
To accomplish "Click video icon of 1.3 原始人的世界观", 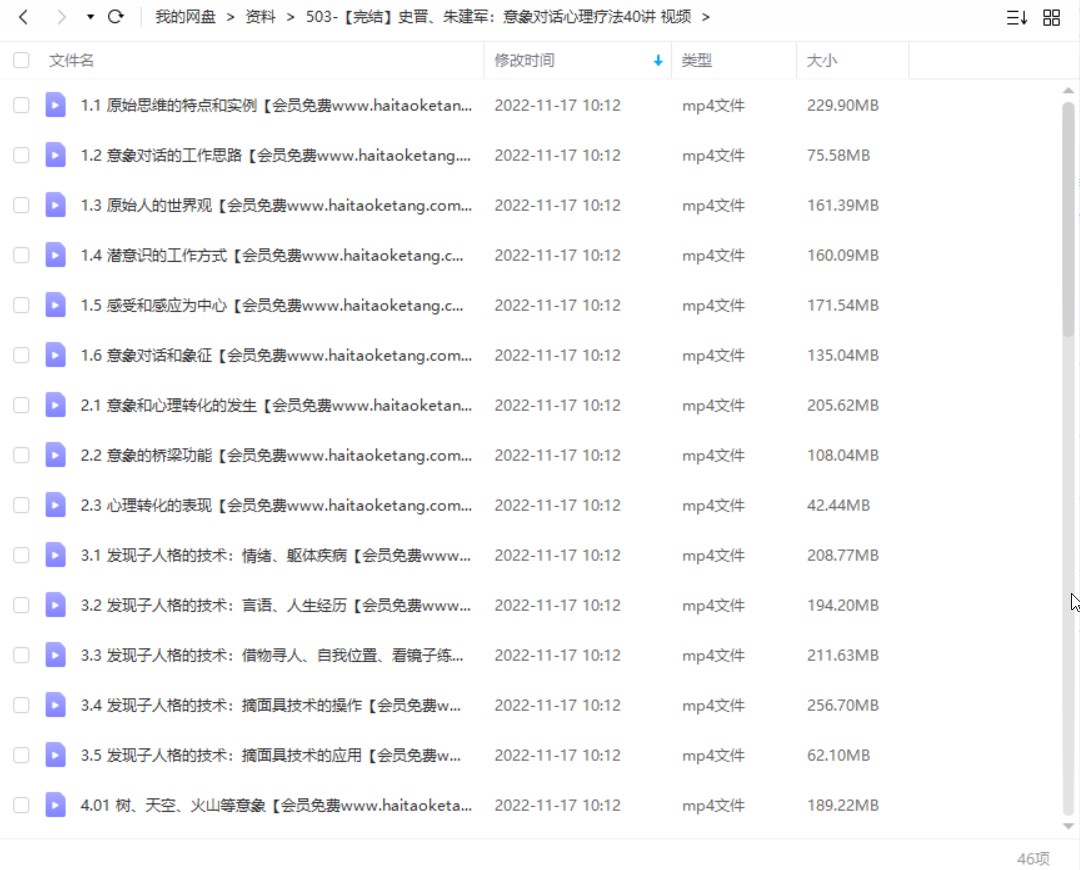I will [x=56, y=205].
